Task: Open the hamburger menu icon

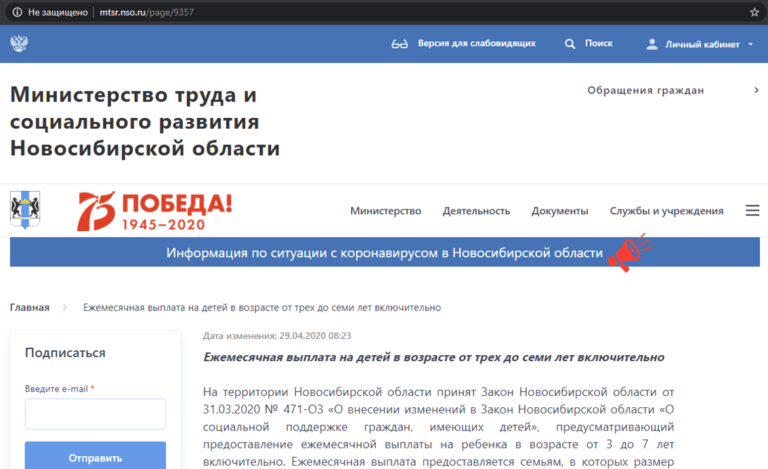Action: 752,211
